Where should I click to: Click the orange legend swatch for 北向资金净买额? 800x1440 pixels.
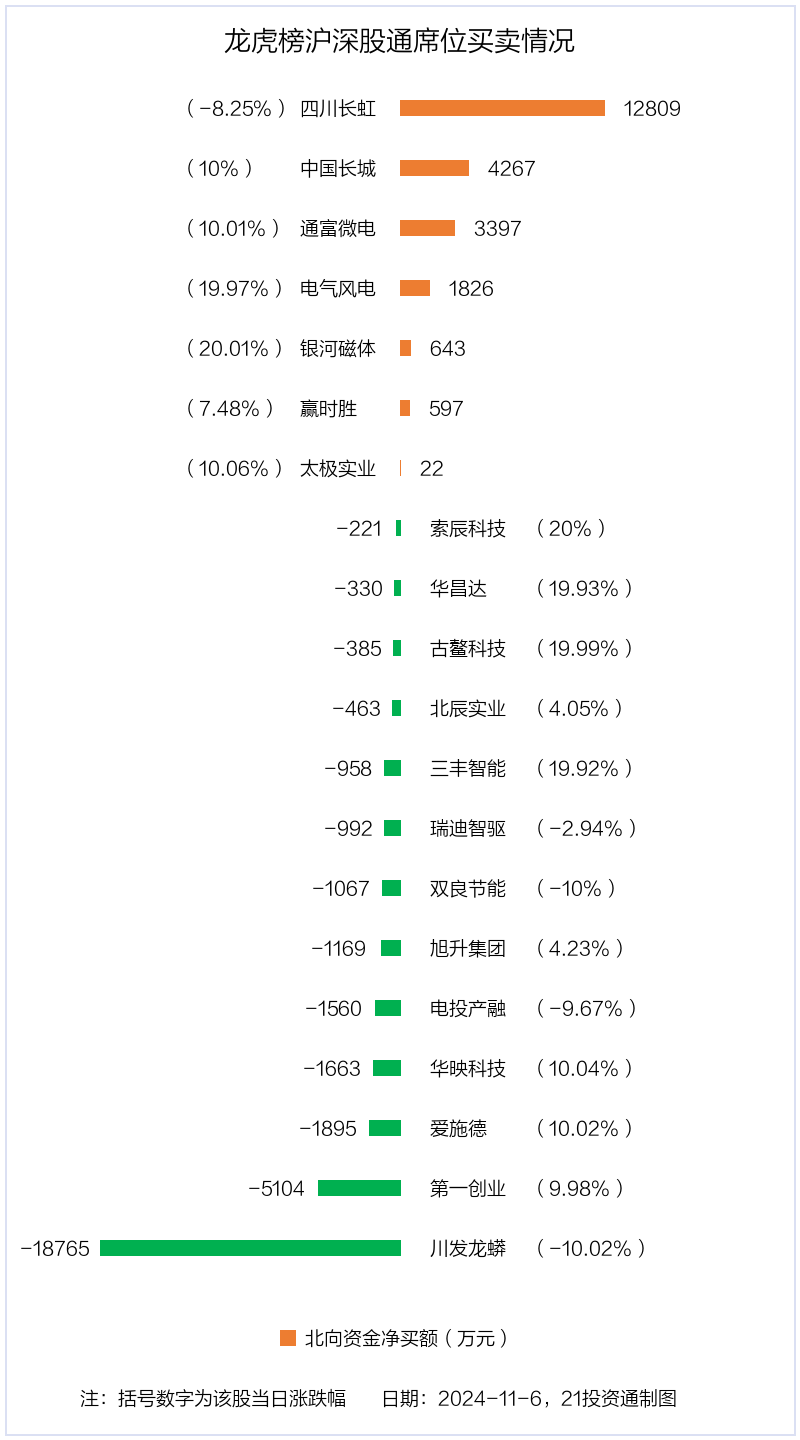(288, 1338)
